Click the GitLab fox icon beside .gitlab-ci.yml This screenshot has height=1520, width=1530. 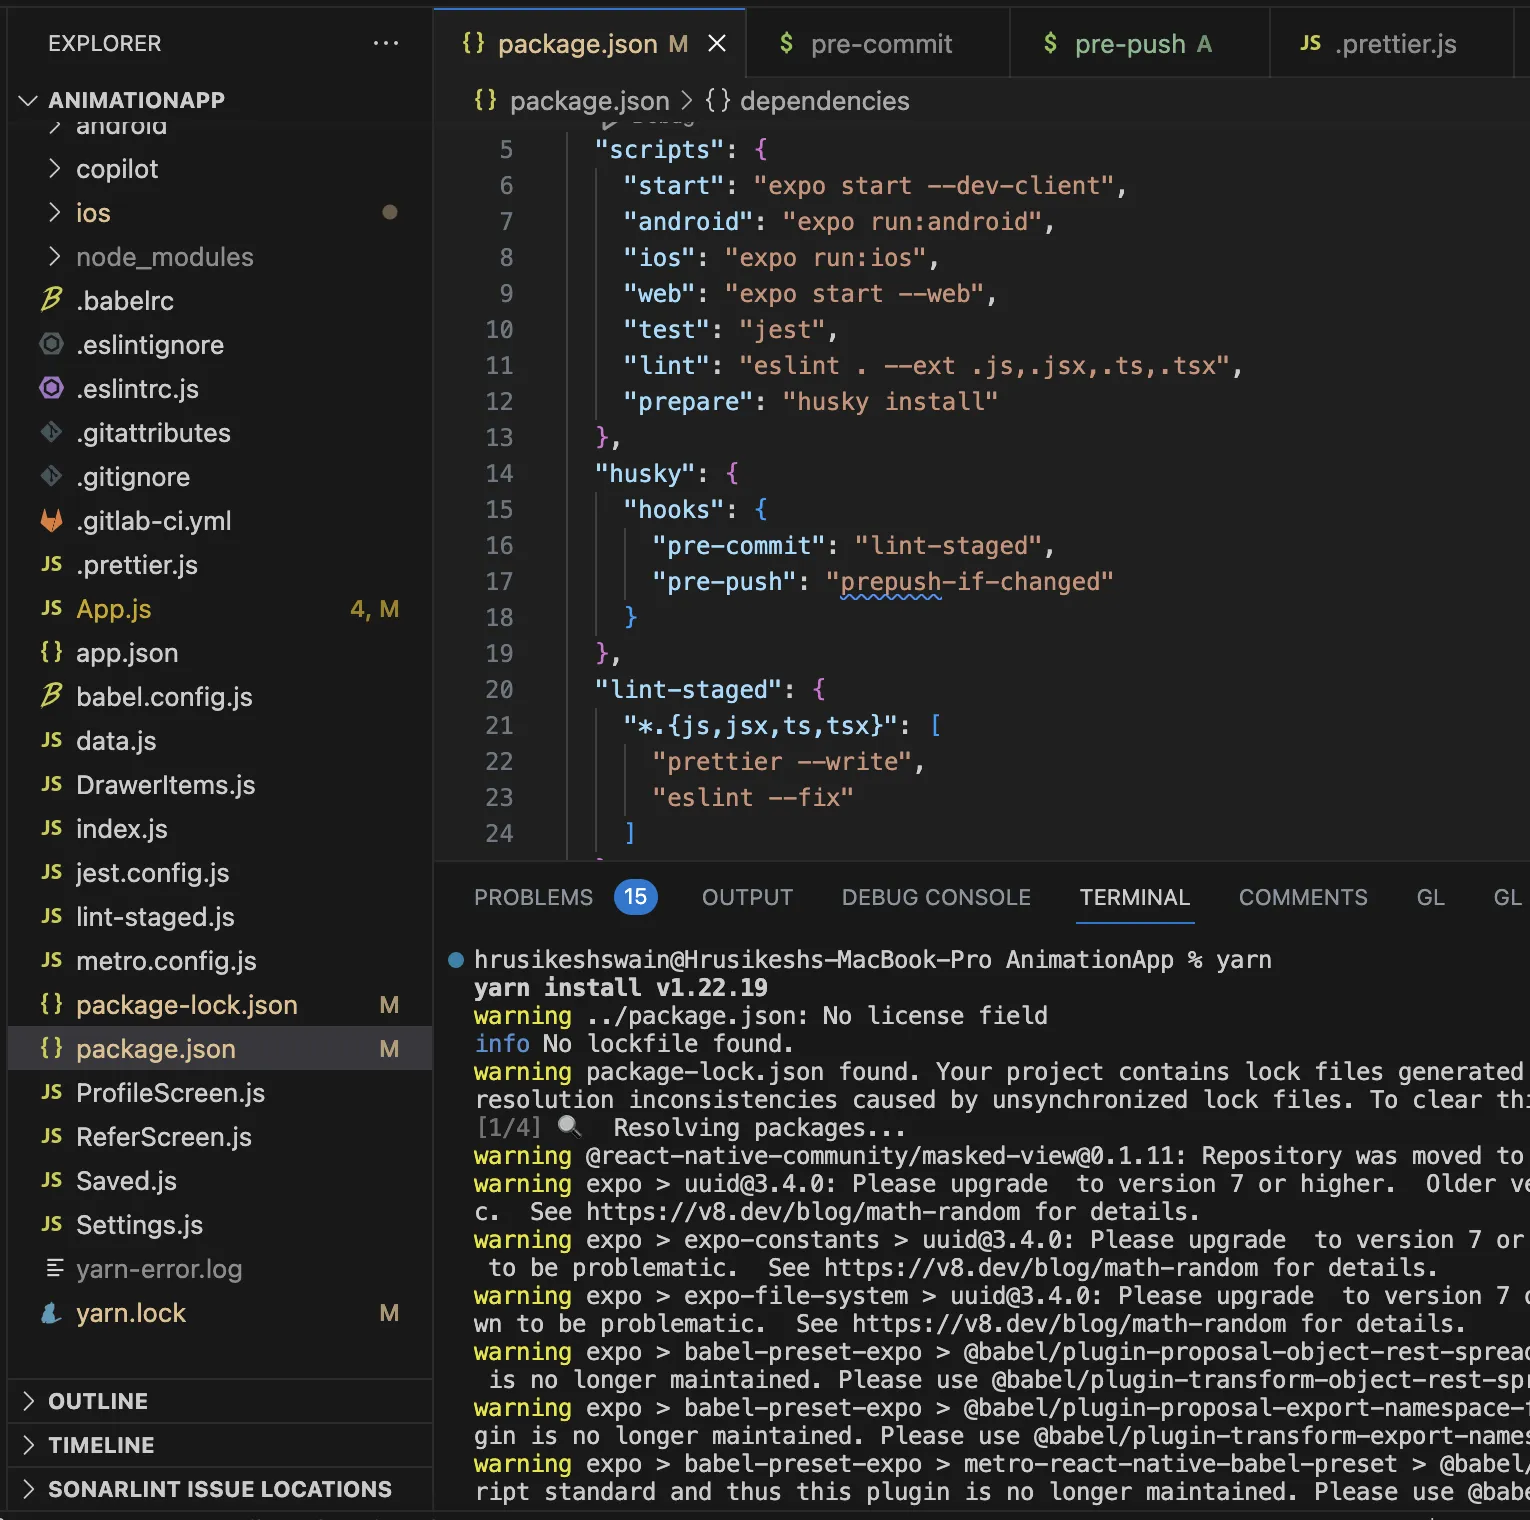(x=52, y=520)
